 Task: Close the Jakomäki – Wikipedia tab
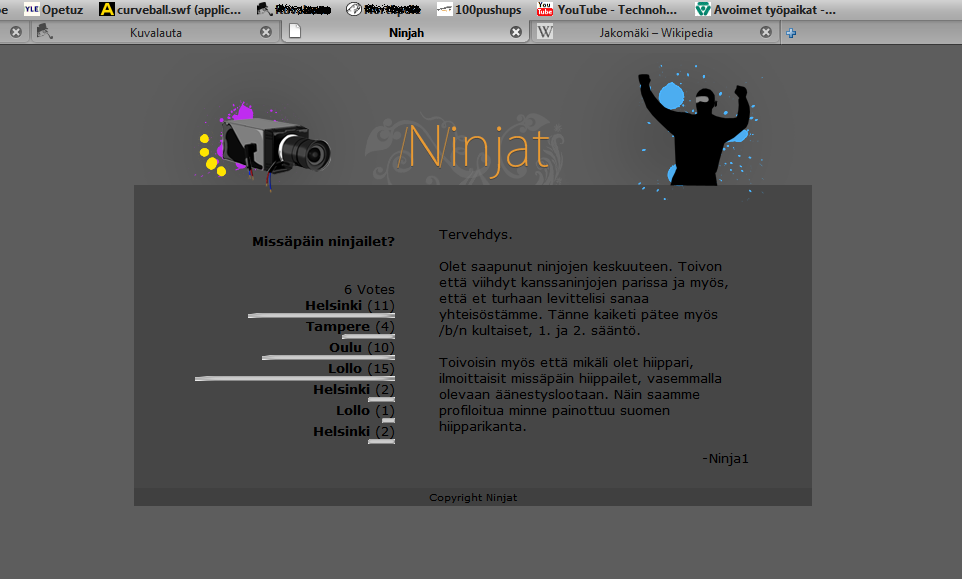click(766, 32)
